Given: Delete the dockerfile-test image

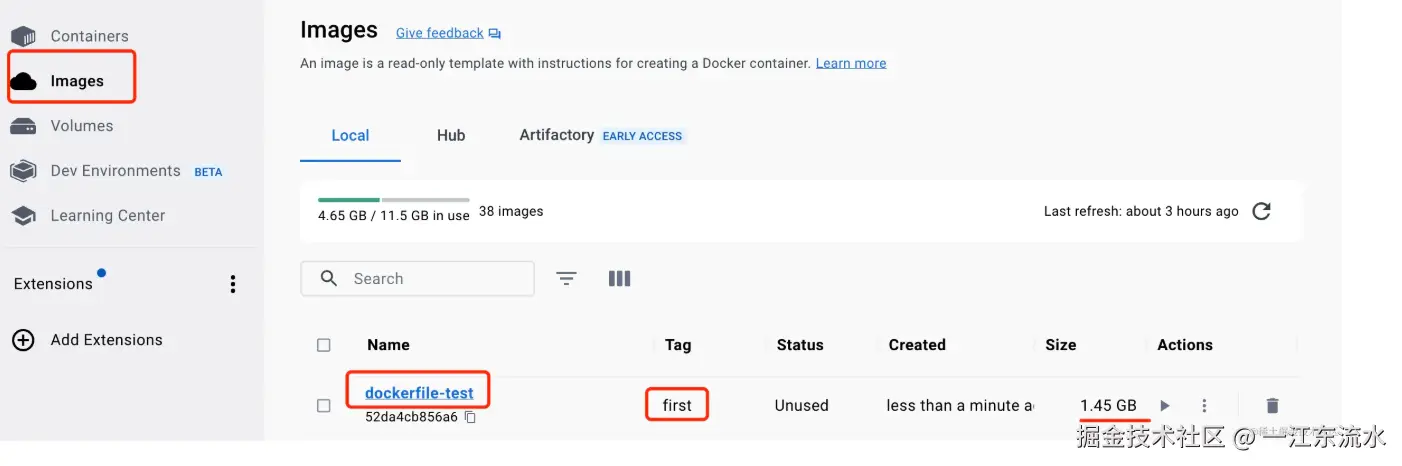Looking at the screenshot, I should click(x=1272, y=405).
